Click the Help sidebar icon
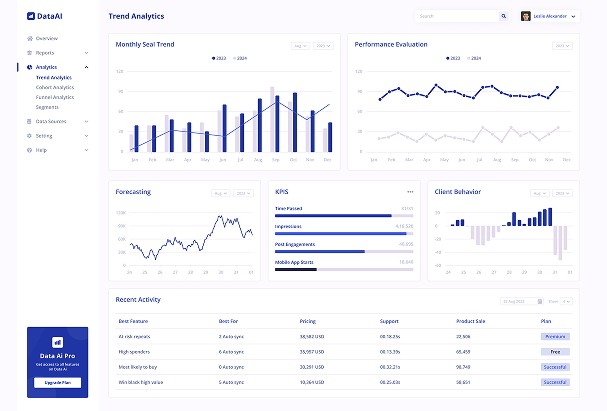 29,150
